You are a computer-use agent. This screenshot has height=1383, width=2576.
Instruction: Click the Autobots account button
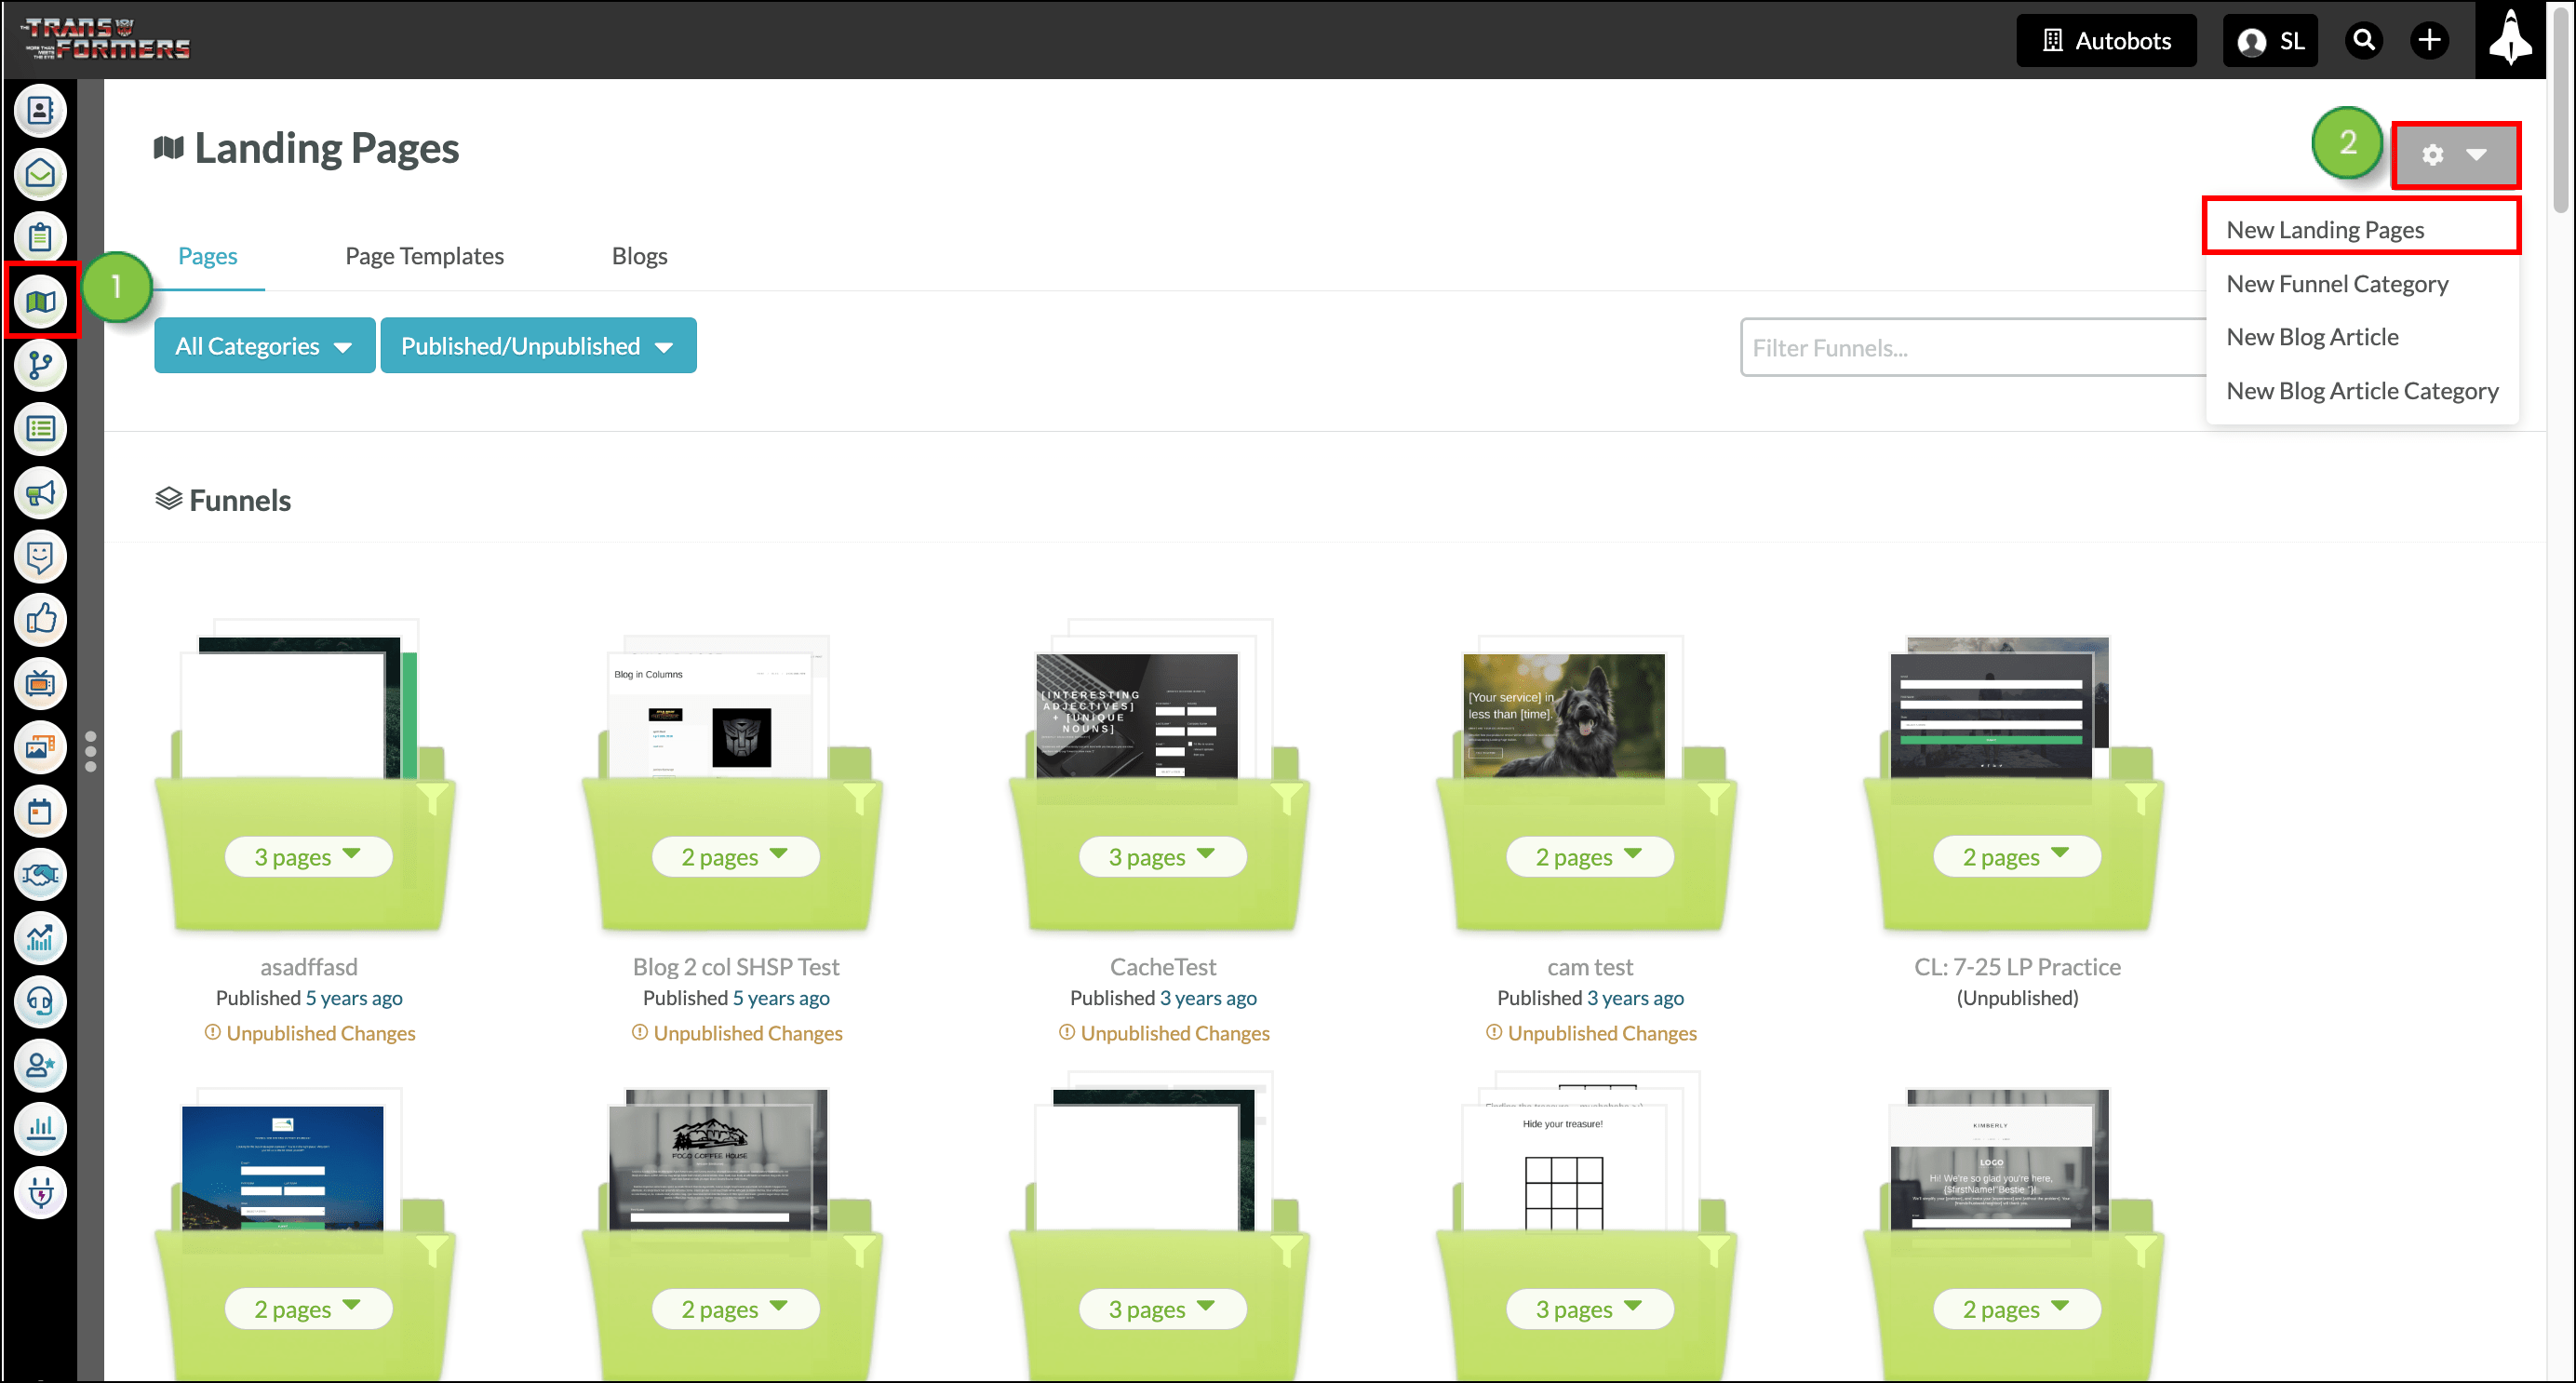tap(2106, 41)
